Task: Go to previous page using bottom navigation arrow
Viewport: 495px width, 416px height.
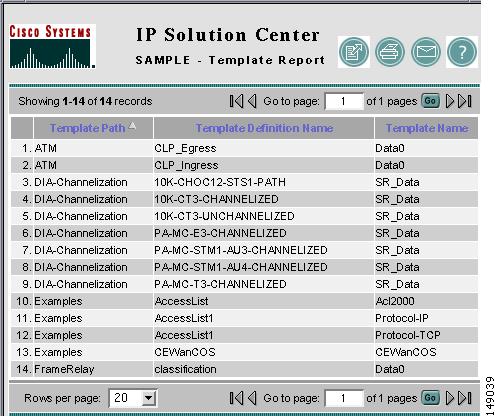Action: (x=252, y=398)
